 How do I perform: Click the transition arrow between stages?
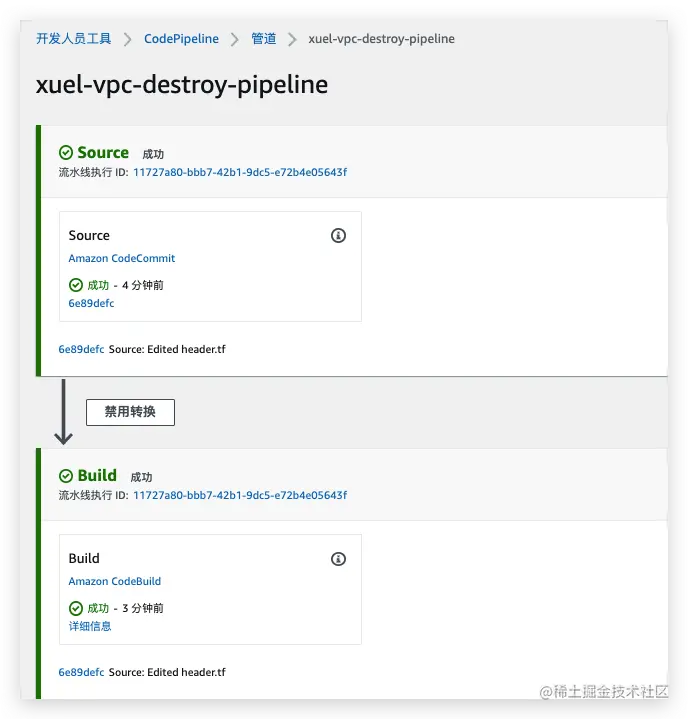click(x=63, y=411)
